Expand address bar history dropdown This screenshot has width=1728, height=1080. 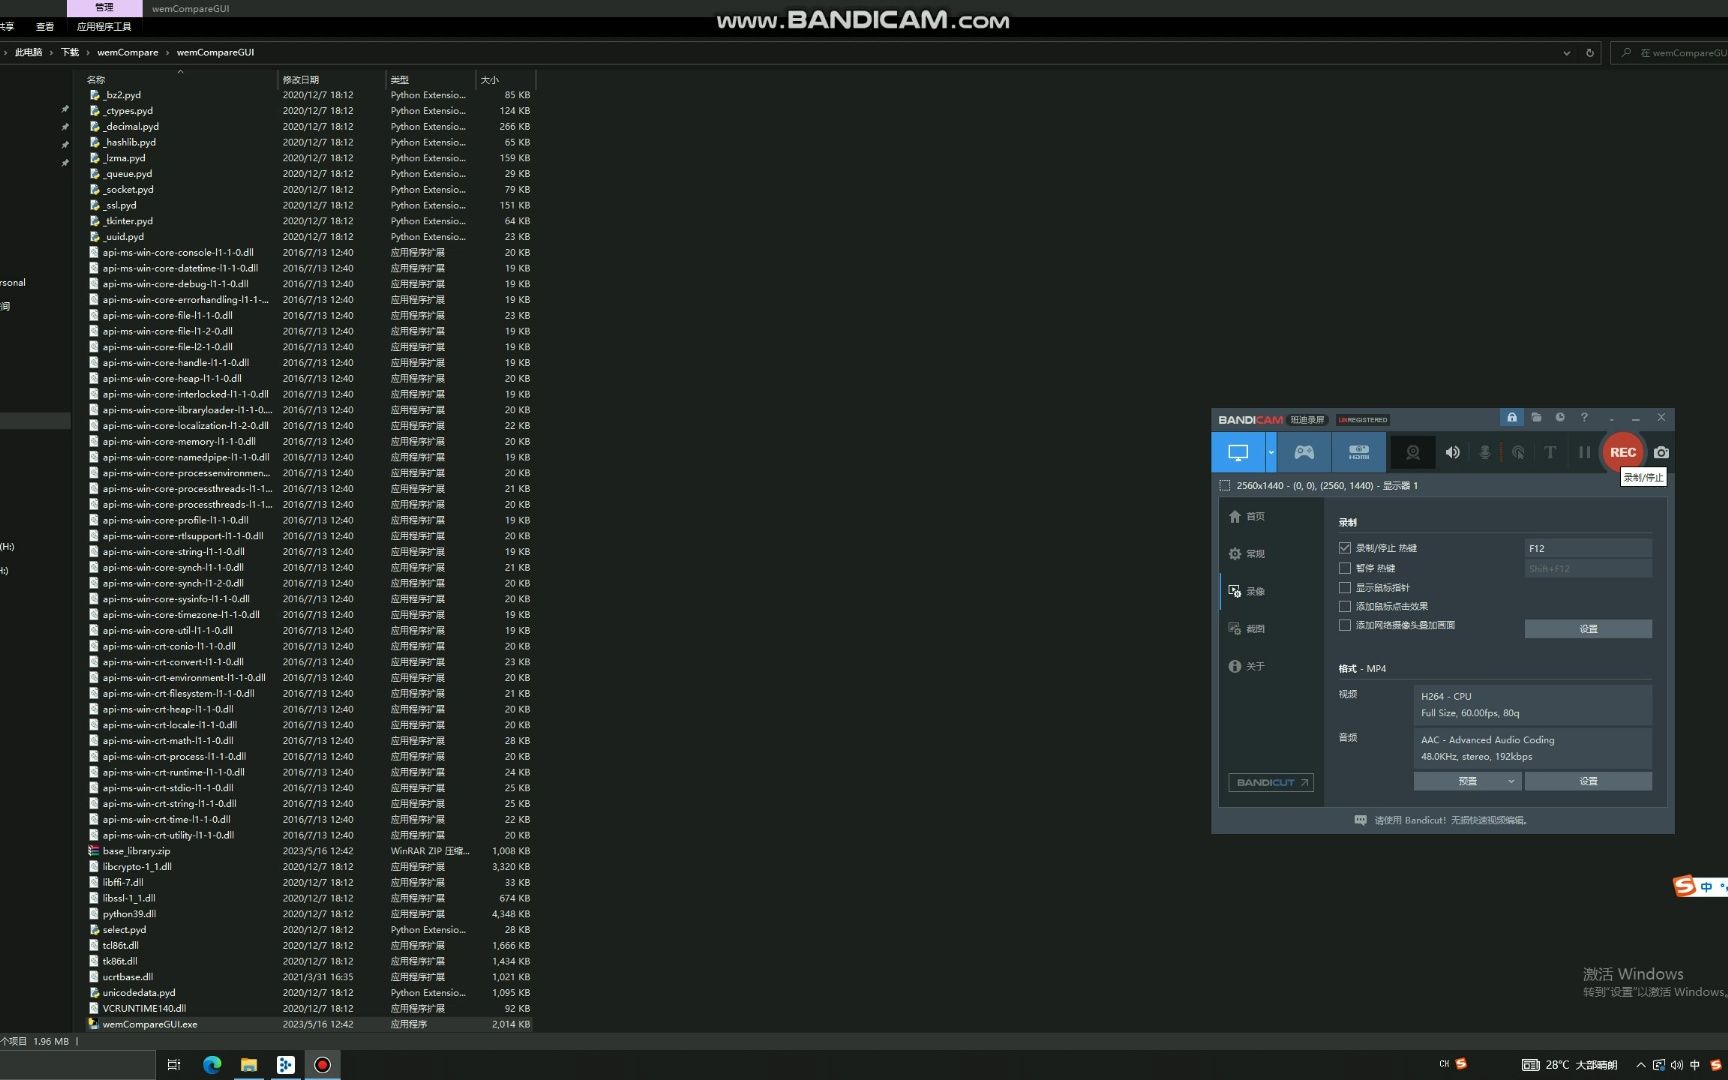1566,53
